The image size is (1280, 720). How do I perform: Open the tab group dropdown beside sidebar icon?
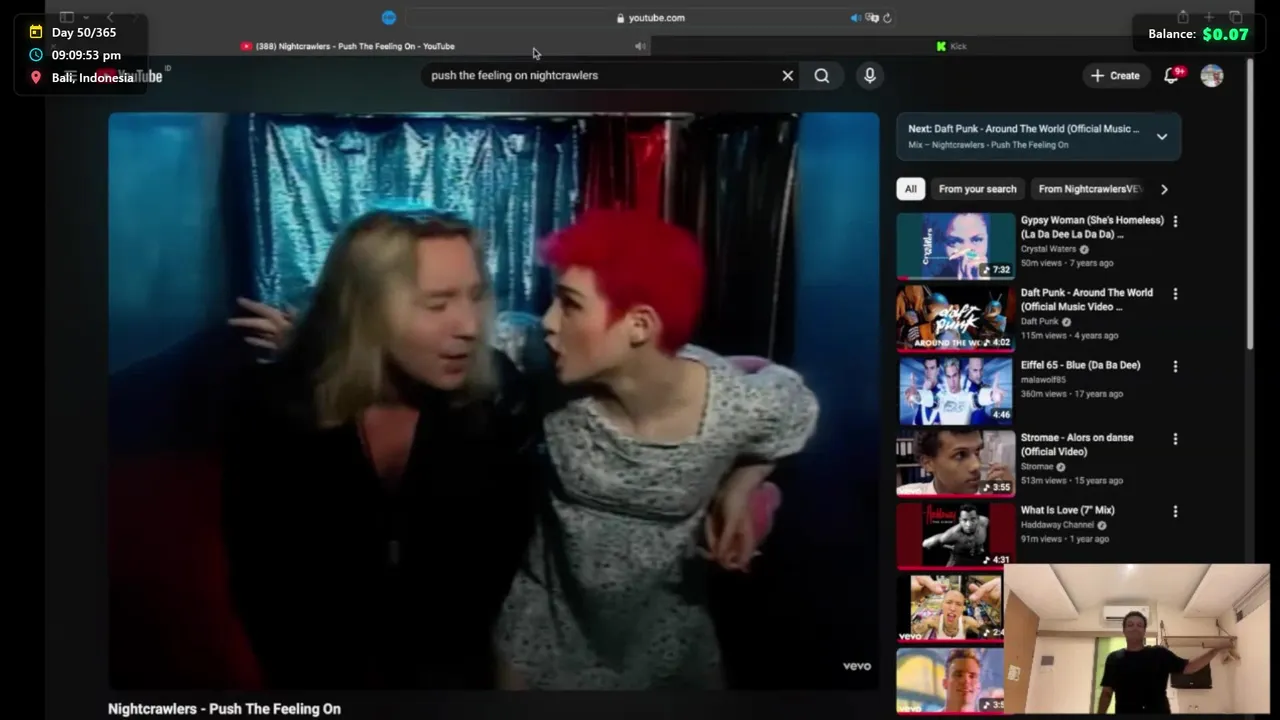pyautogui.click(x=86, y=17)
